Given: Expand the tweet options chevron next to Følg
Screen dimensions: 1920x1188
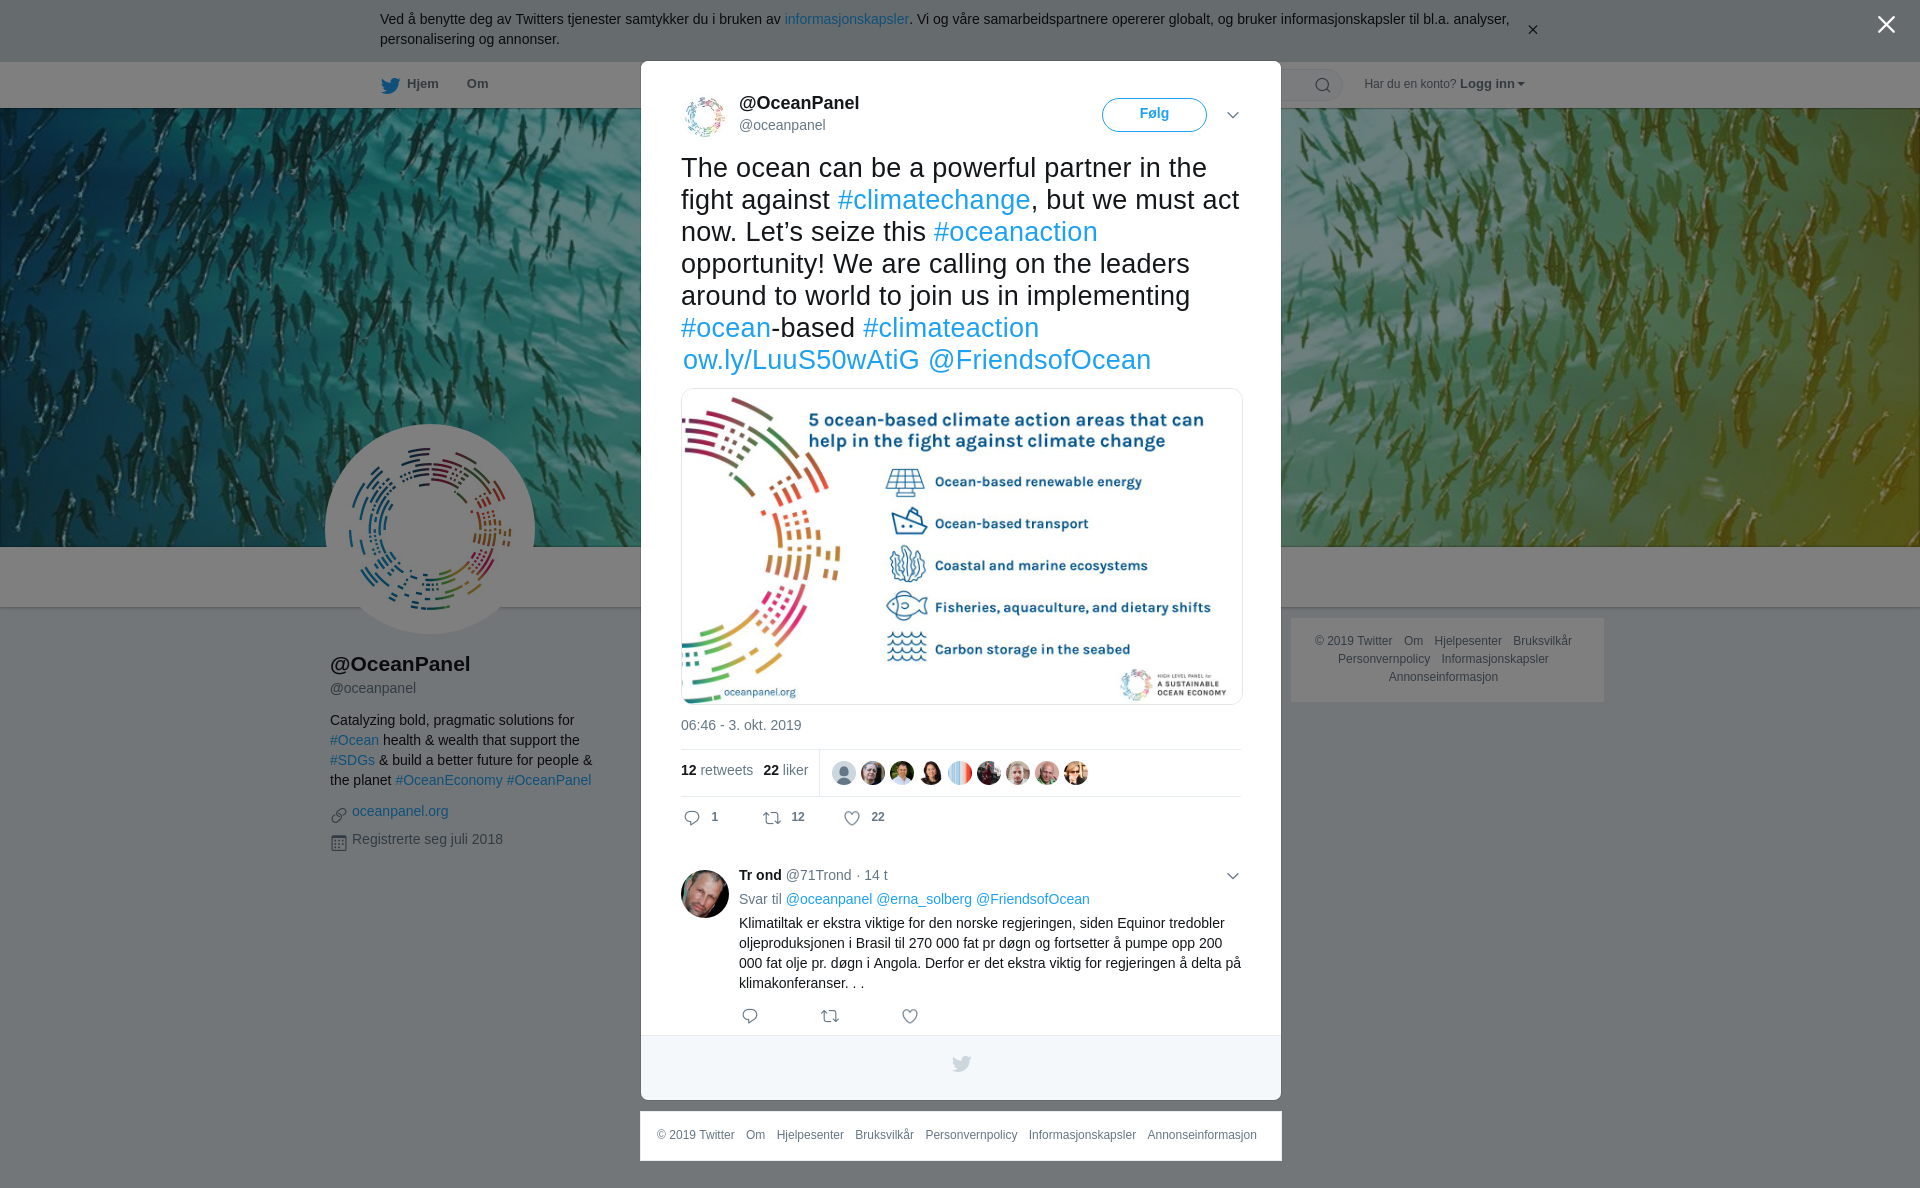Looking at the screenshot, I should pyautogui.click(x=1233, y=115).
